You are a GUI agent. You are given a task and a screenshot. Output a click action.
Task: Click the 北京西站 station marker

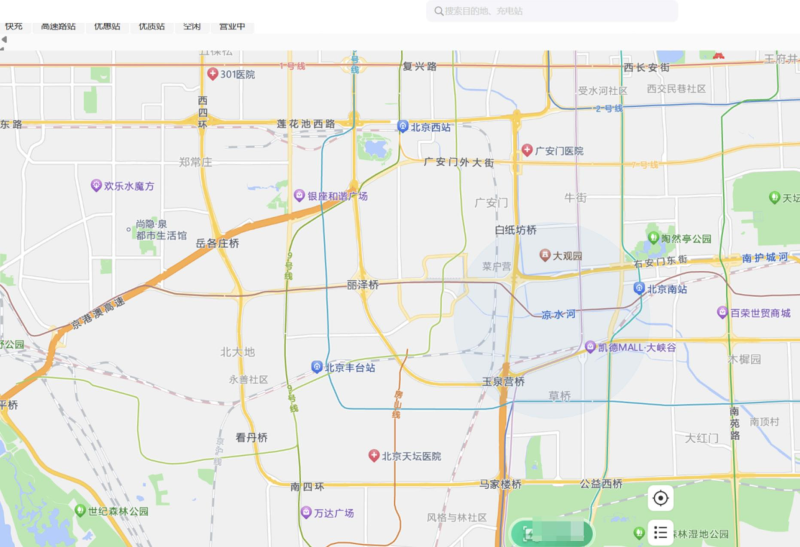click(403, 127)
